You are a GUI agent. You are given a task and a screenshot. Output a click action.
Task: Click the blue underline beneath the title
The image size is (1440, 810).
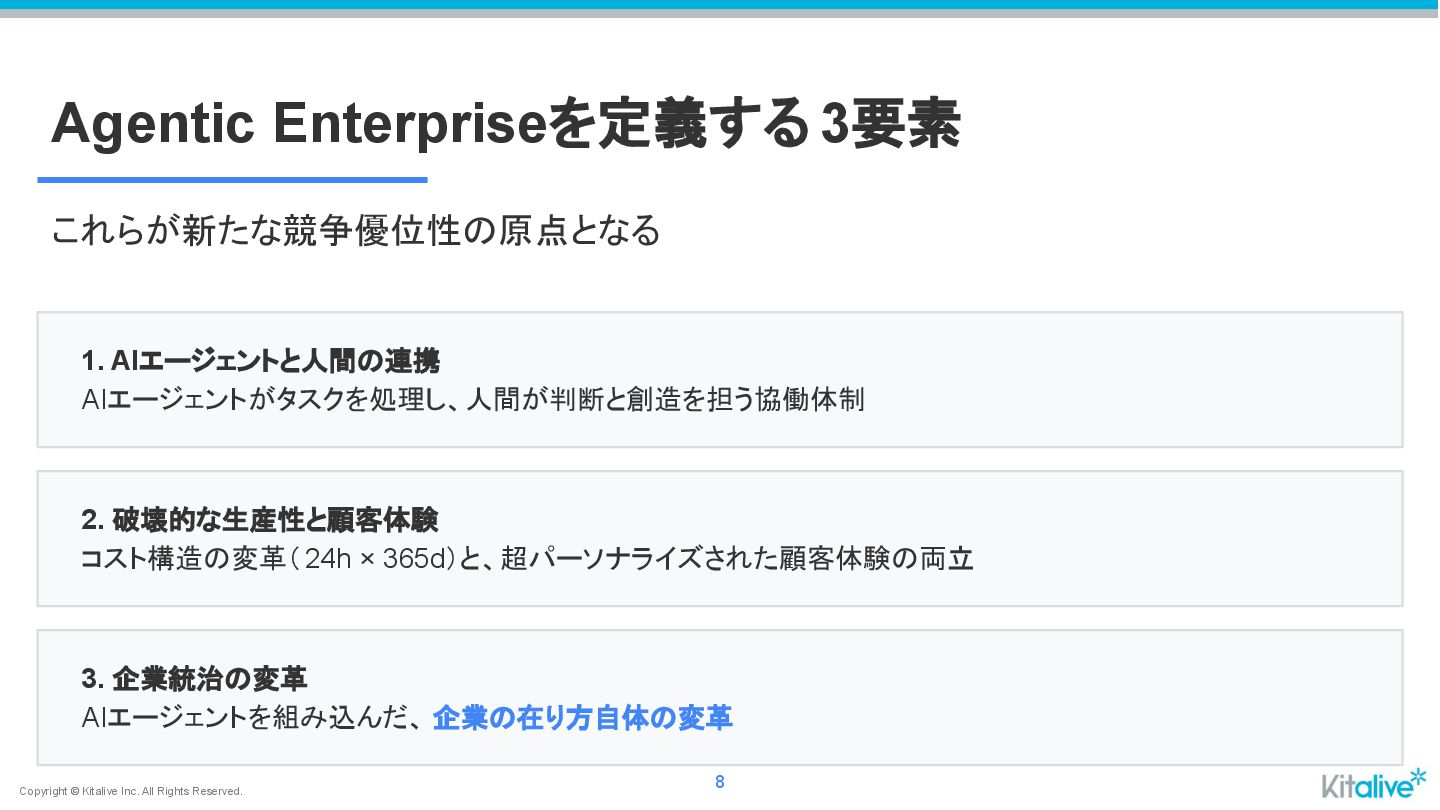coord(232,180)
